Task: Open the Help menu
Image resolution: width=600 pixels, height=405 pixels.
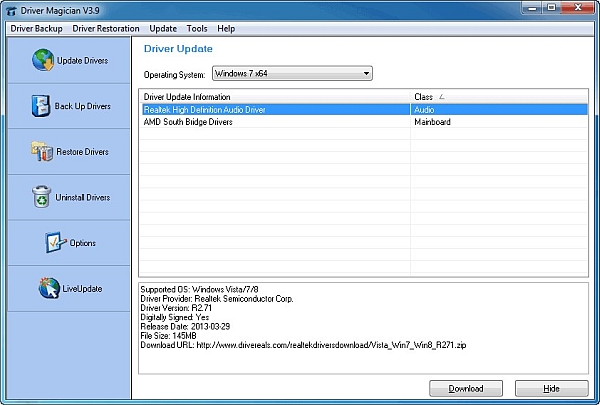Action: [x=226, y=29]
